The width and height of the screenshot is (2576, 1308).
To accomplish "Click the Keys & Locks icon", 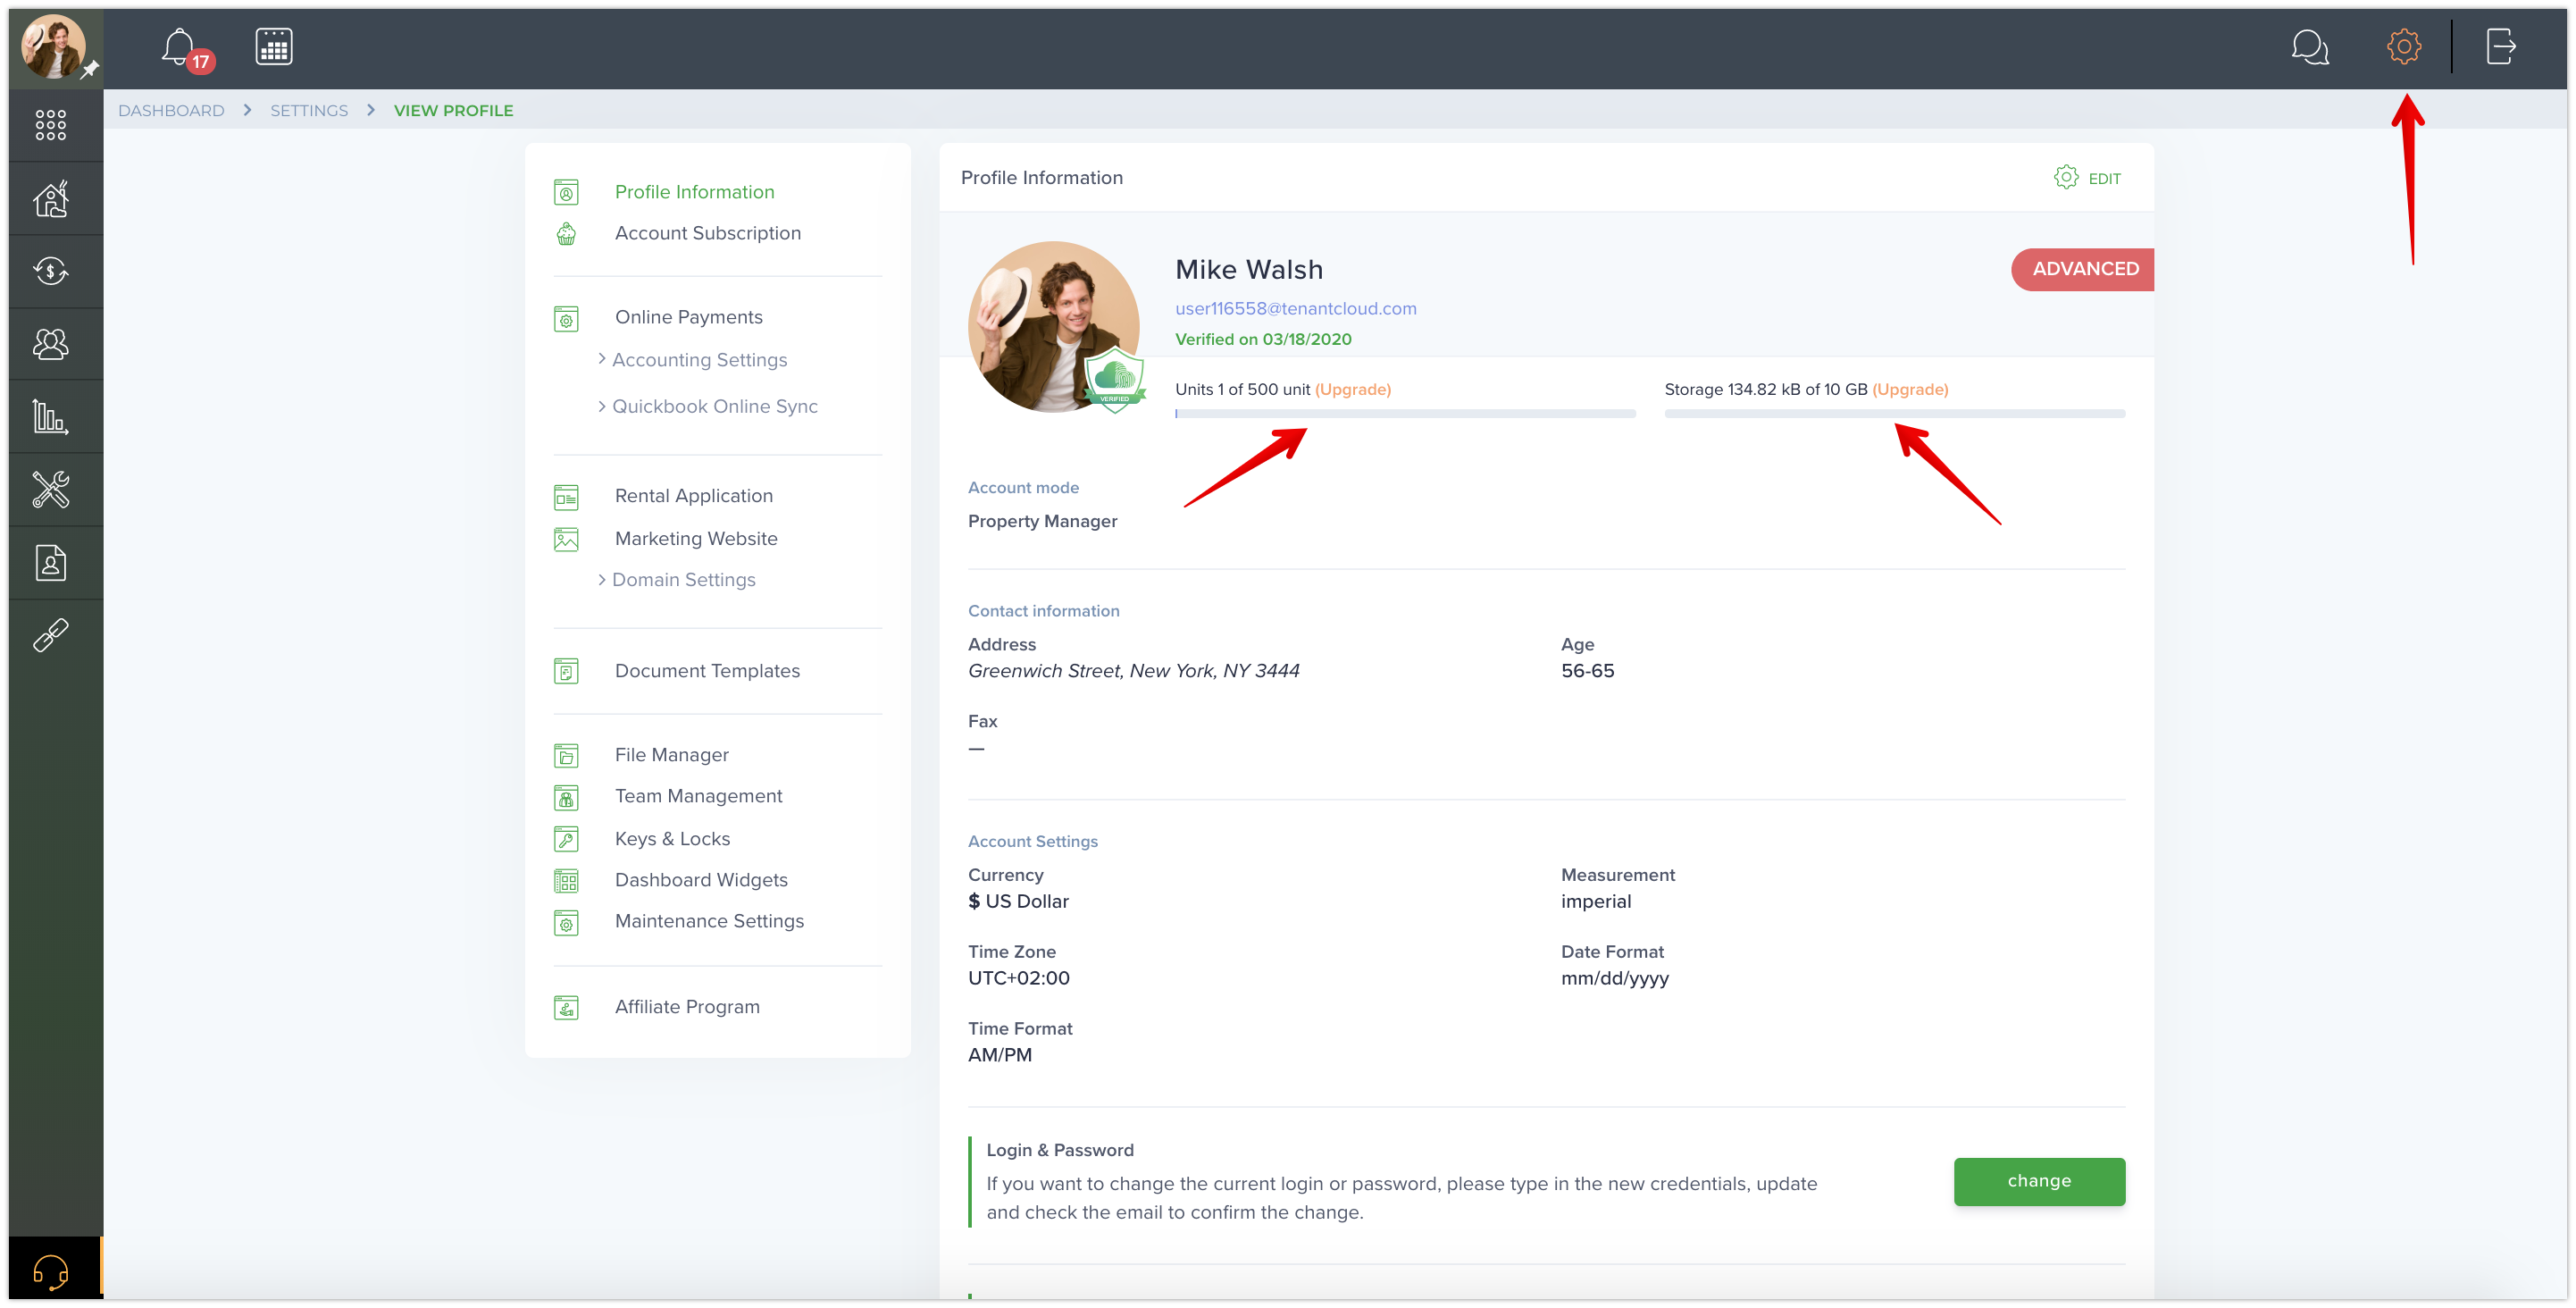I will point(566,840).
